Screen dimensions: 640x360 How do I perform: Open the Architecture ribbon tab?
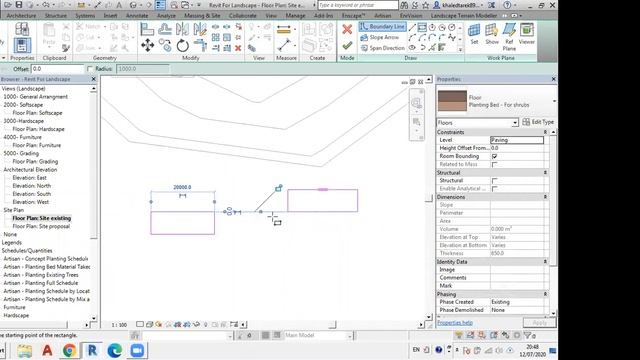(21, 16)
